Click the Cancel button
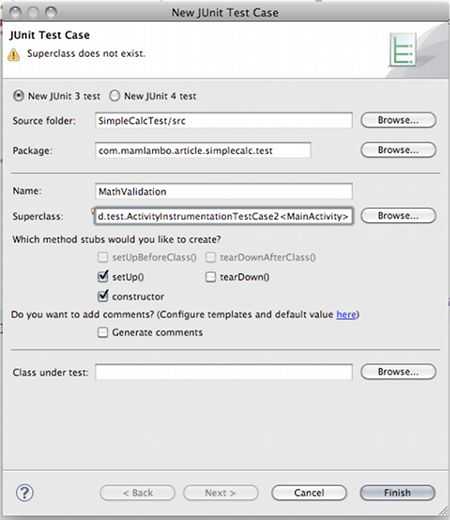450x520 pixels. tap(309, 493)
